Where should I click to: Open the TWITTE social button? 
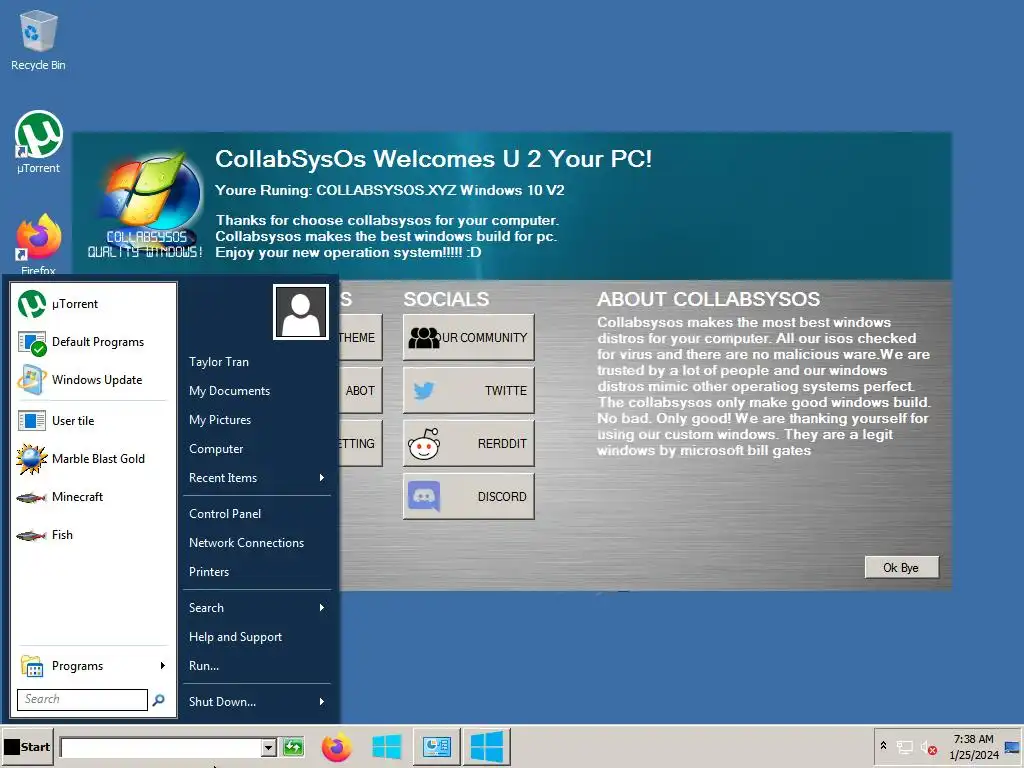pyautogui.click(x=468, y=391)
